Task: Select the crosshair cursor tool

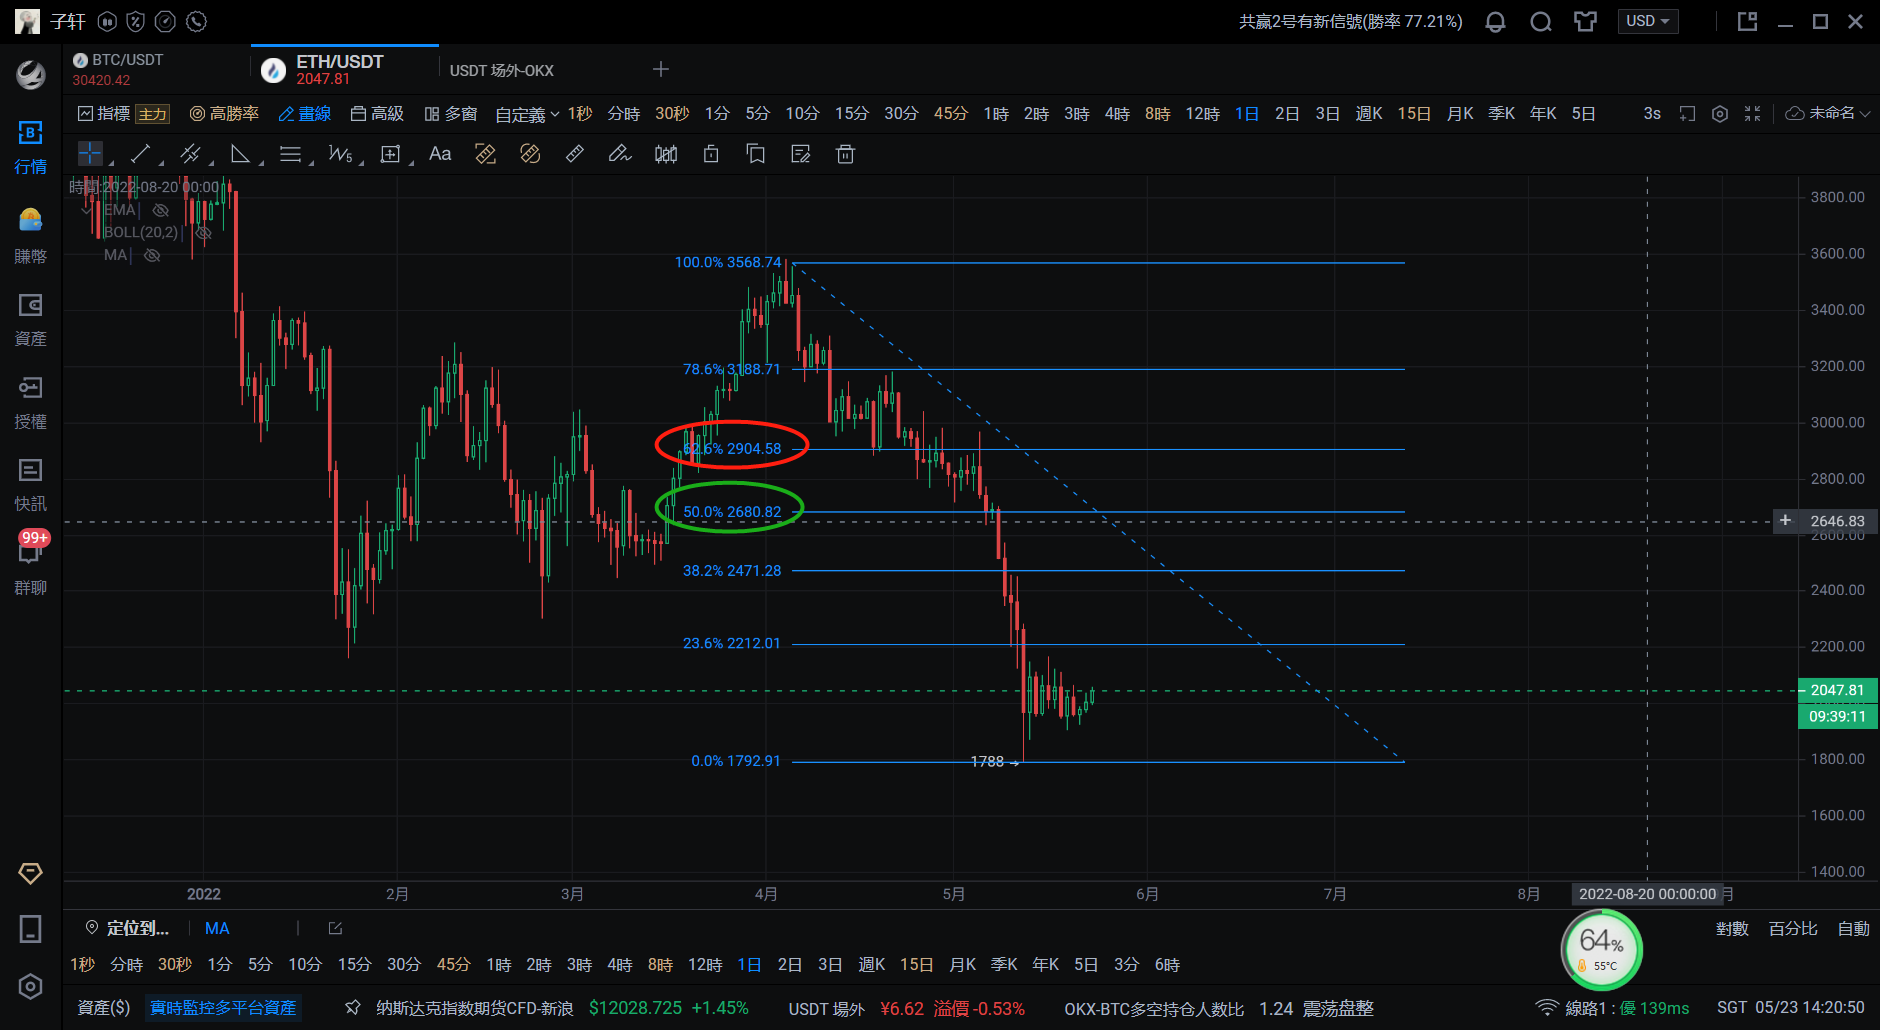Action: click(x=90, y=153)
